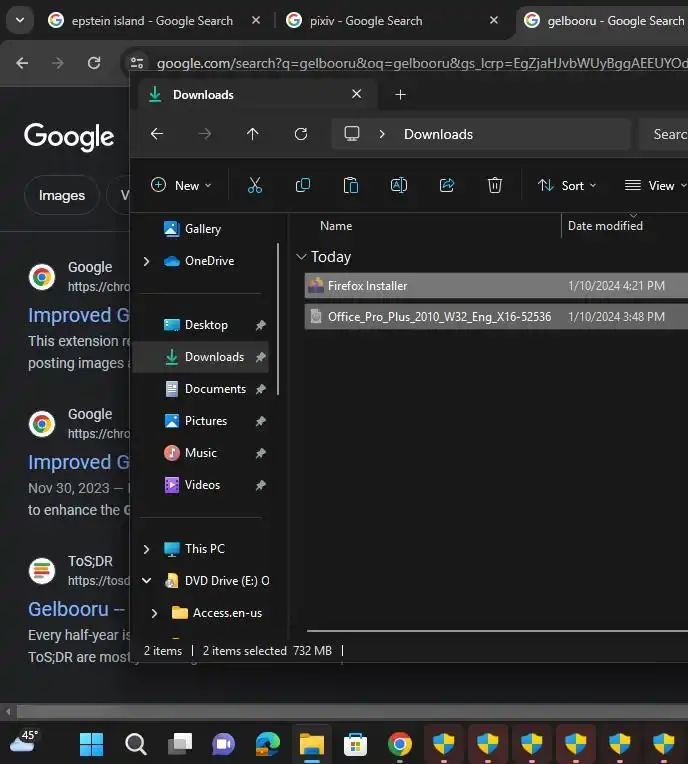688x764 pixels.
Task: Click the File Explorer taskbar icon
Action: point(312,744)
